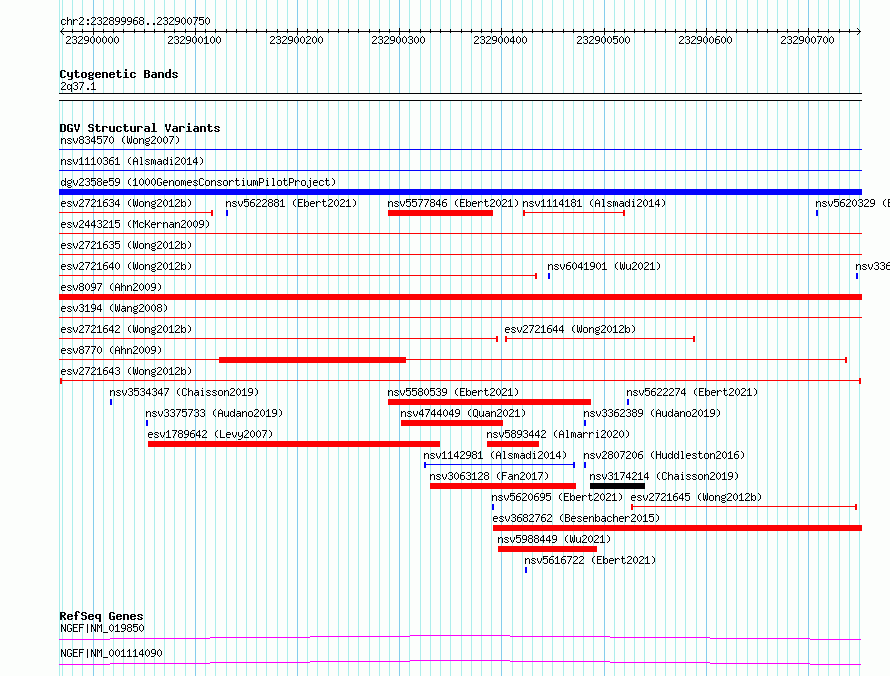The width and height of the screenshot is (890, 676).
Task: Click esv8770 (Ahn2009) label
Action: point(111,350)
